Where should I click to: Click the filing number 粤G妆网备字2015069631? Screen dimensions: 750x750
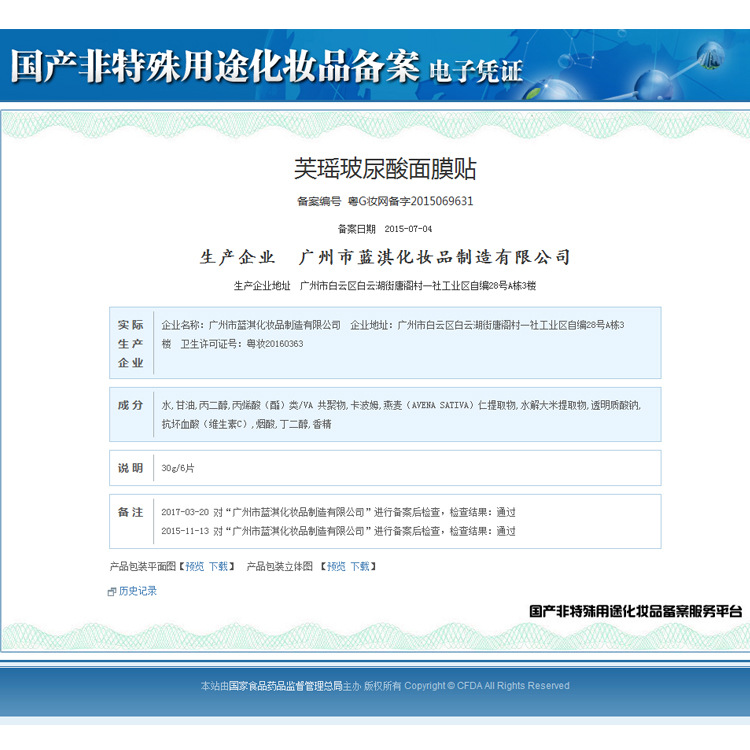[410, 201]
